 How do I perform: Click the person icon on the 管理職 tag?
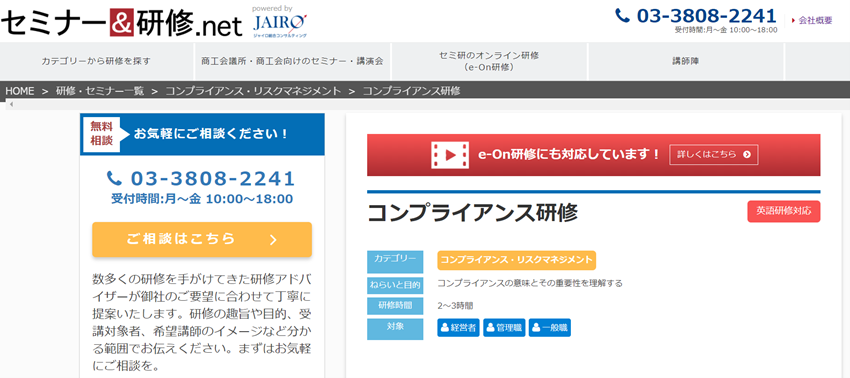tap(491, 328)
